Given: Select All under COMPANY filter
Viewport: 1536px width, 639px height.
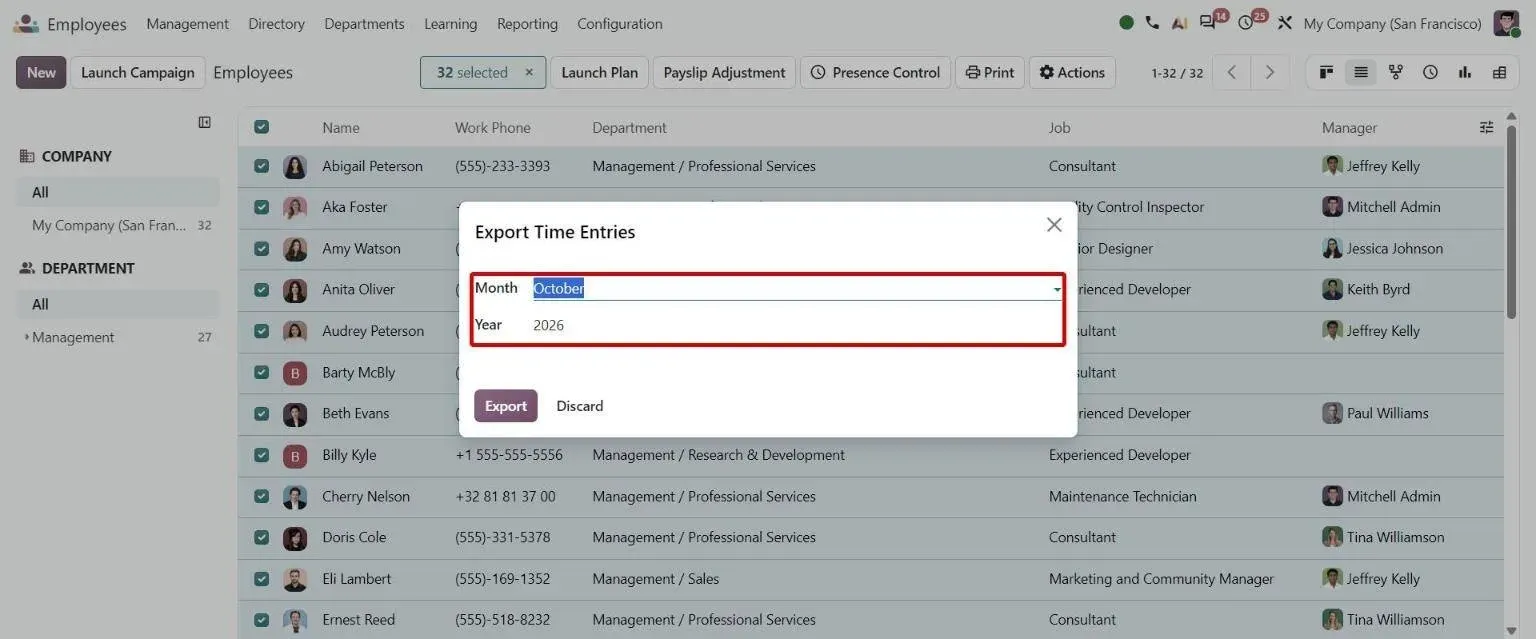Looking at the screenshot, I should (118, 192).
